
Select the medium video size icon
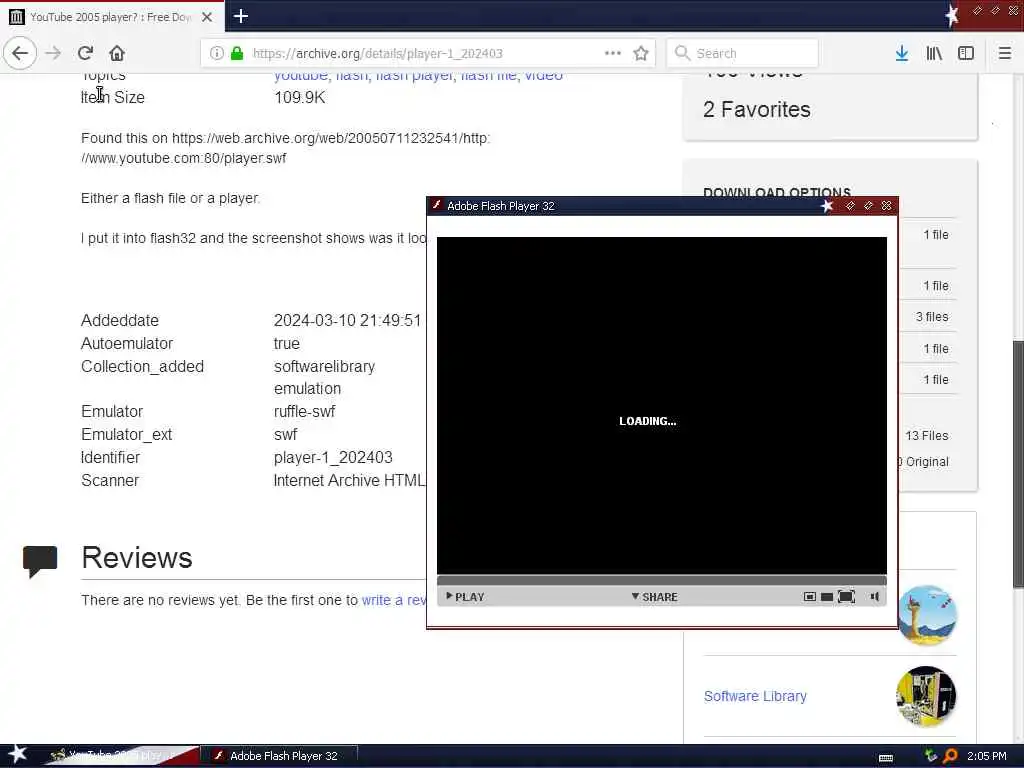tap(826, 596)
